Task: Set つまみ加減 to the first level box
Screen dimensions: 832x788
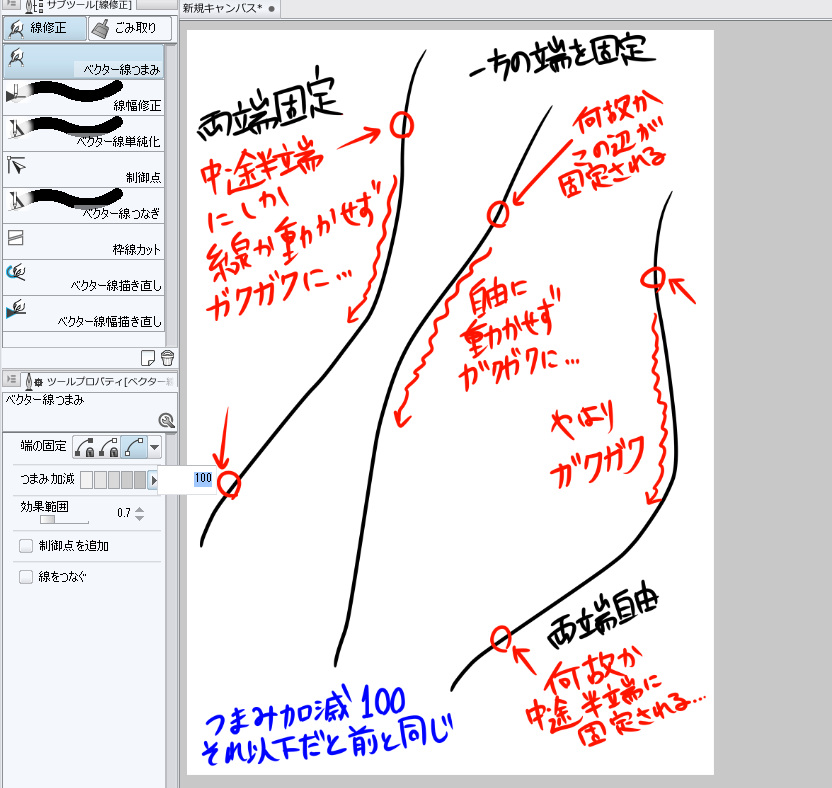Action: pyautogui.click(x=86, y=480)
